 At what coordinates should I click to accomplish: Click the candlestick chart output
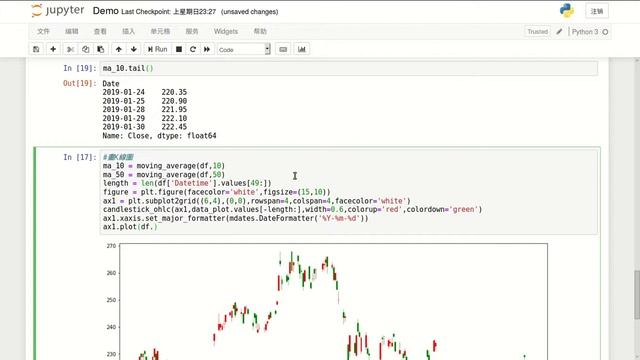(327, 301)
